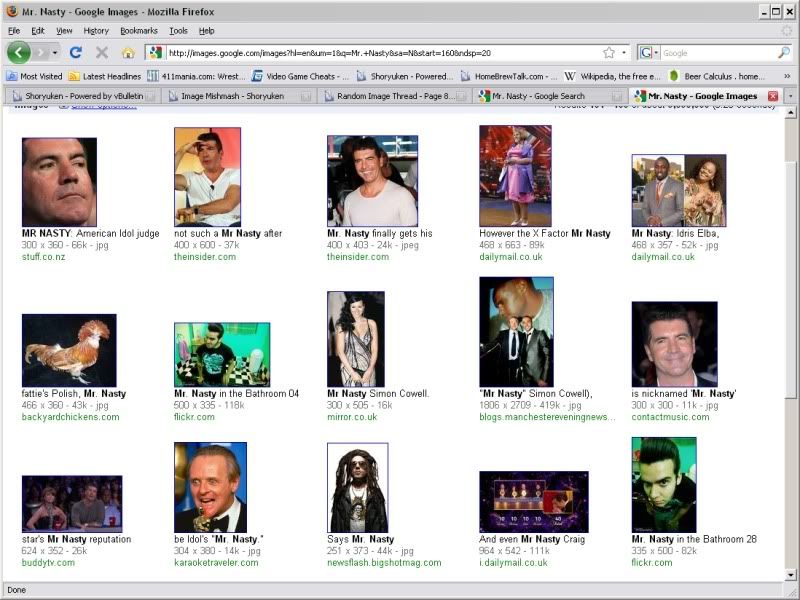Open the 411mania.com bookmark
800x600 pixels.
[196, 76]
